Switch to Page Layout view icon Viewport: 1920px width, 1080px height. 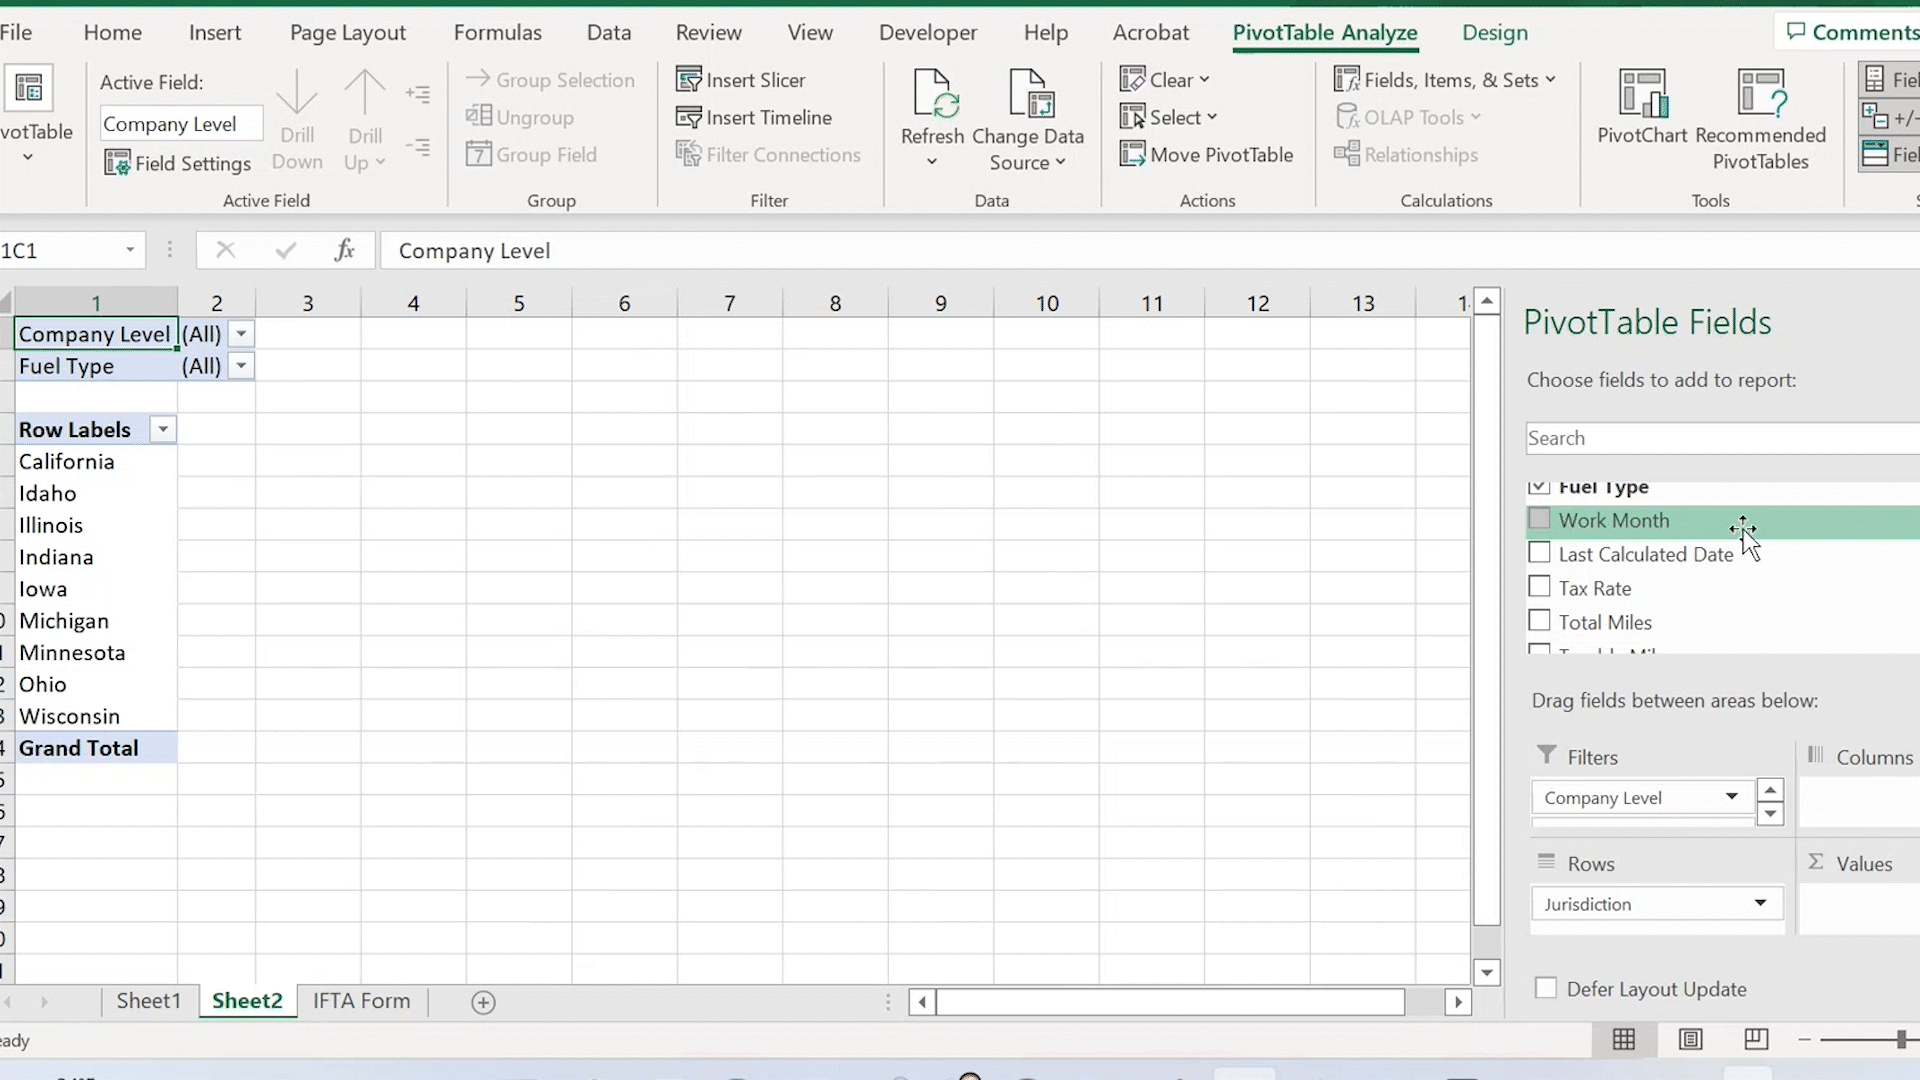click(x=1690, y=1039)
